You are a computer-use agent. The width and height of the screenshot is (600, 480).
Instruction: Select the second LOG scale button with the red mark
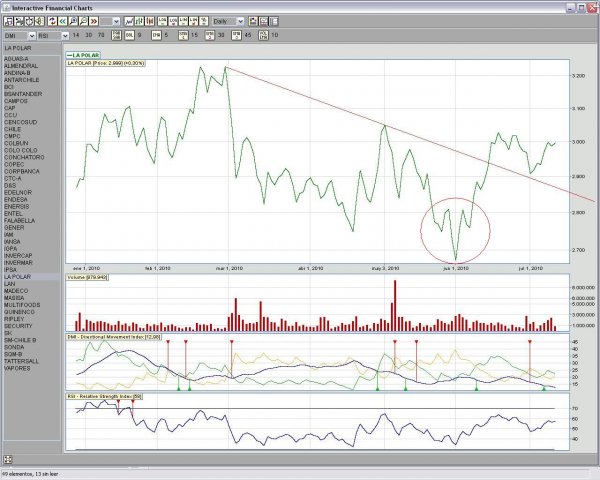[x=173, y=21]
